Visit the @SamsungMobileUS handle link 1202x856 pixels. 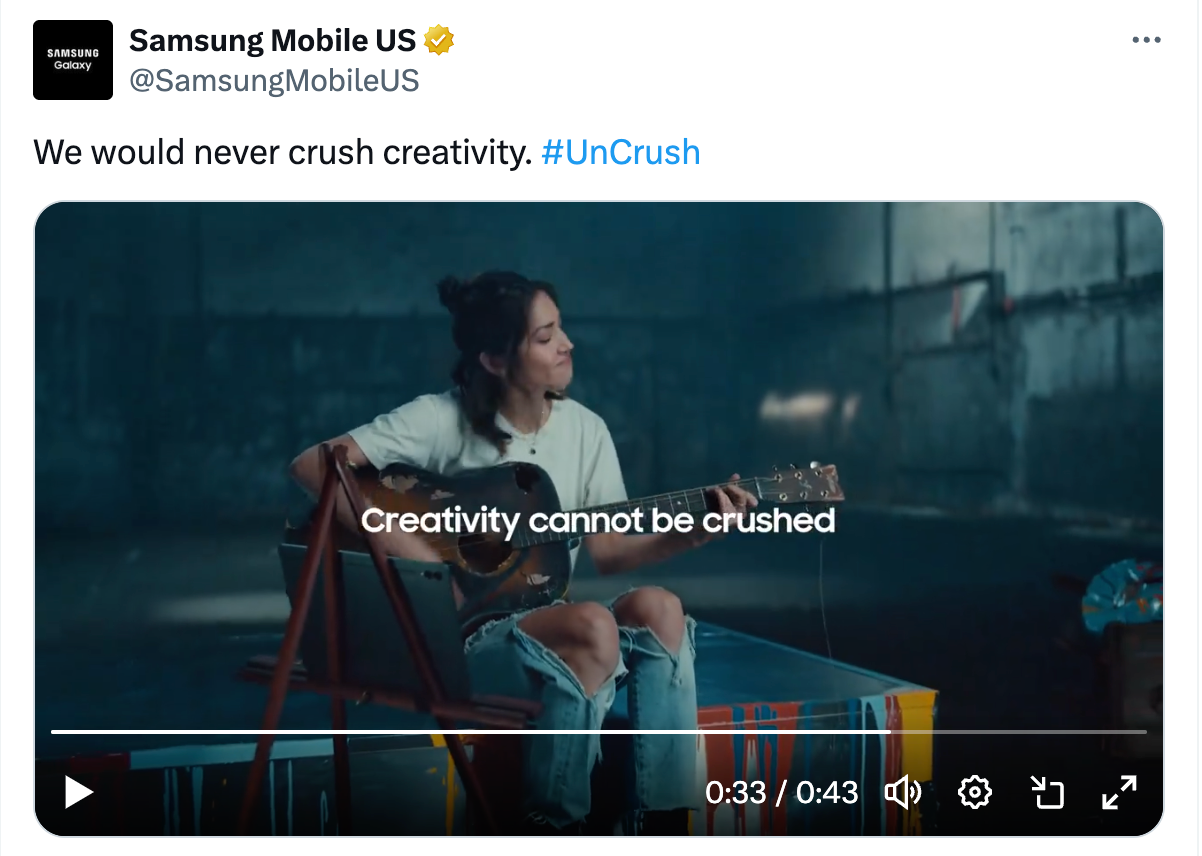coord(274,80)
